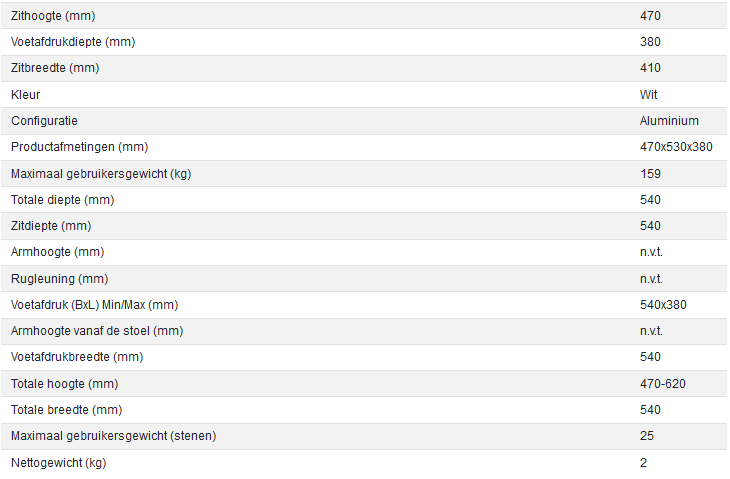This screenshot has width=730, height=479.
Task: Click the Voetafdruk (BxL) Min/Max label
Action: [x=94, y=304]
